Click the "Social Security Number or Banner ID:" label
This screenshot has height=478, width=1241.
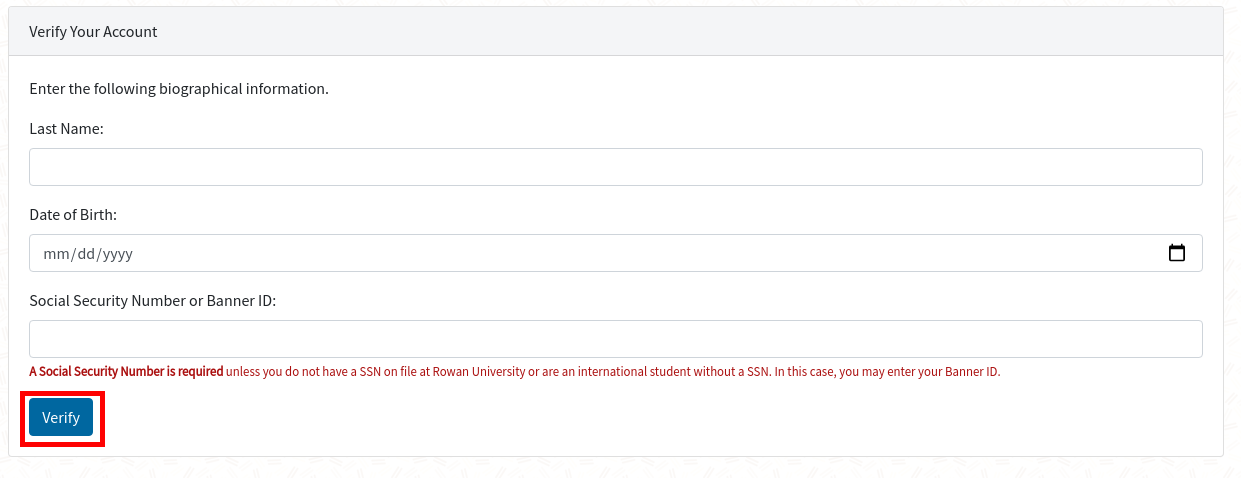coord(152,301)
